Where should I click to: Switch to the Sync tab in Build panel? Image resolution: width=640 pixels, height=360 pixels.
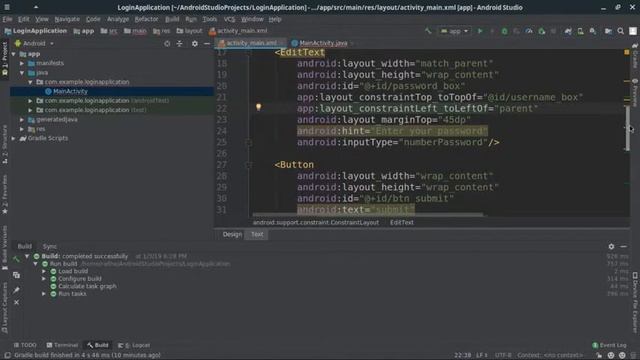click(x=49, y=246)
